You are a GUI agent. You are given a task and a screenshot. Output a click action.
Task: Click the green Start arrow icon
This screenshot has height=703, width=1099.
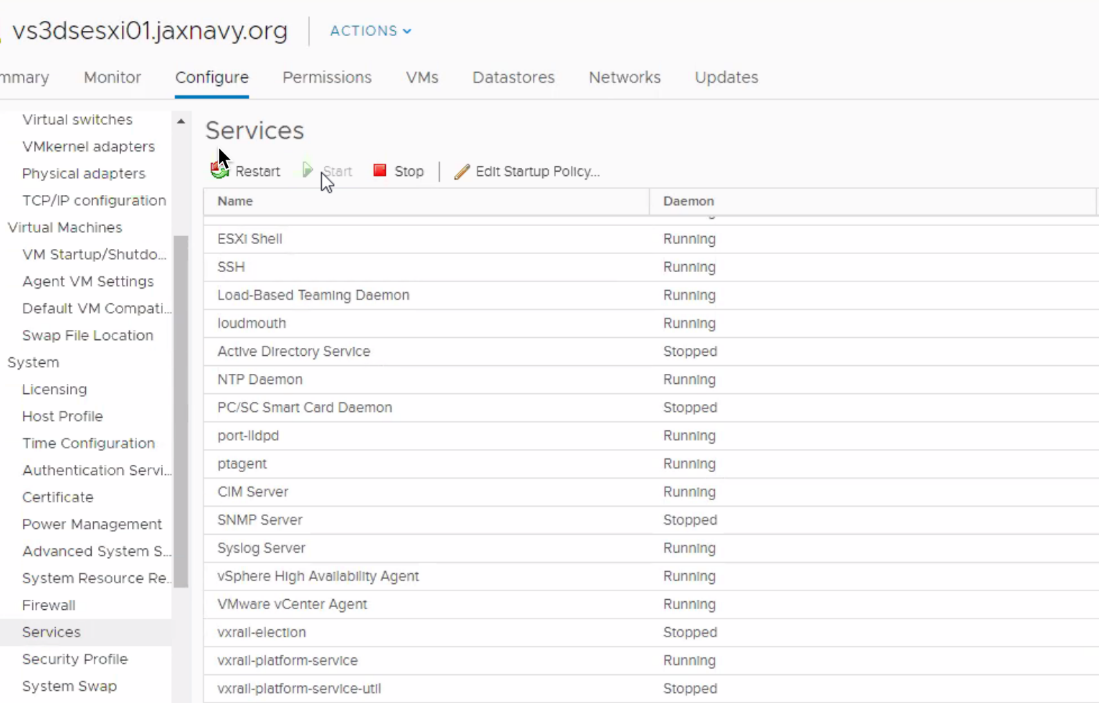pos(307,170)
